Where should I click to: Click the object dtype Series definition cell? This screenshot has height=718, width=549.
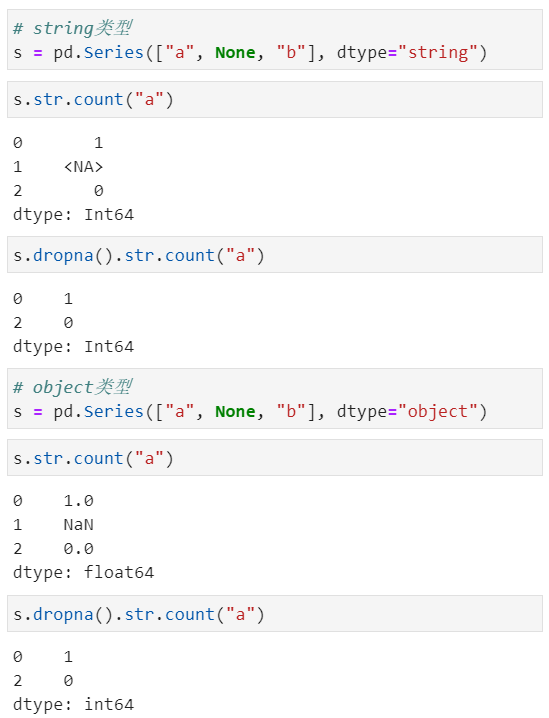(275, 399)
